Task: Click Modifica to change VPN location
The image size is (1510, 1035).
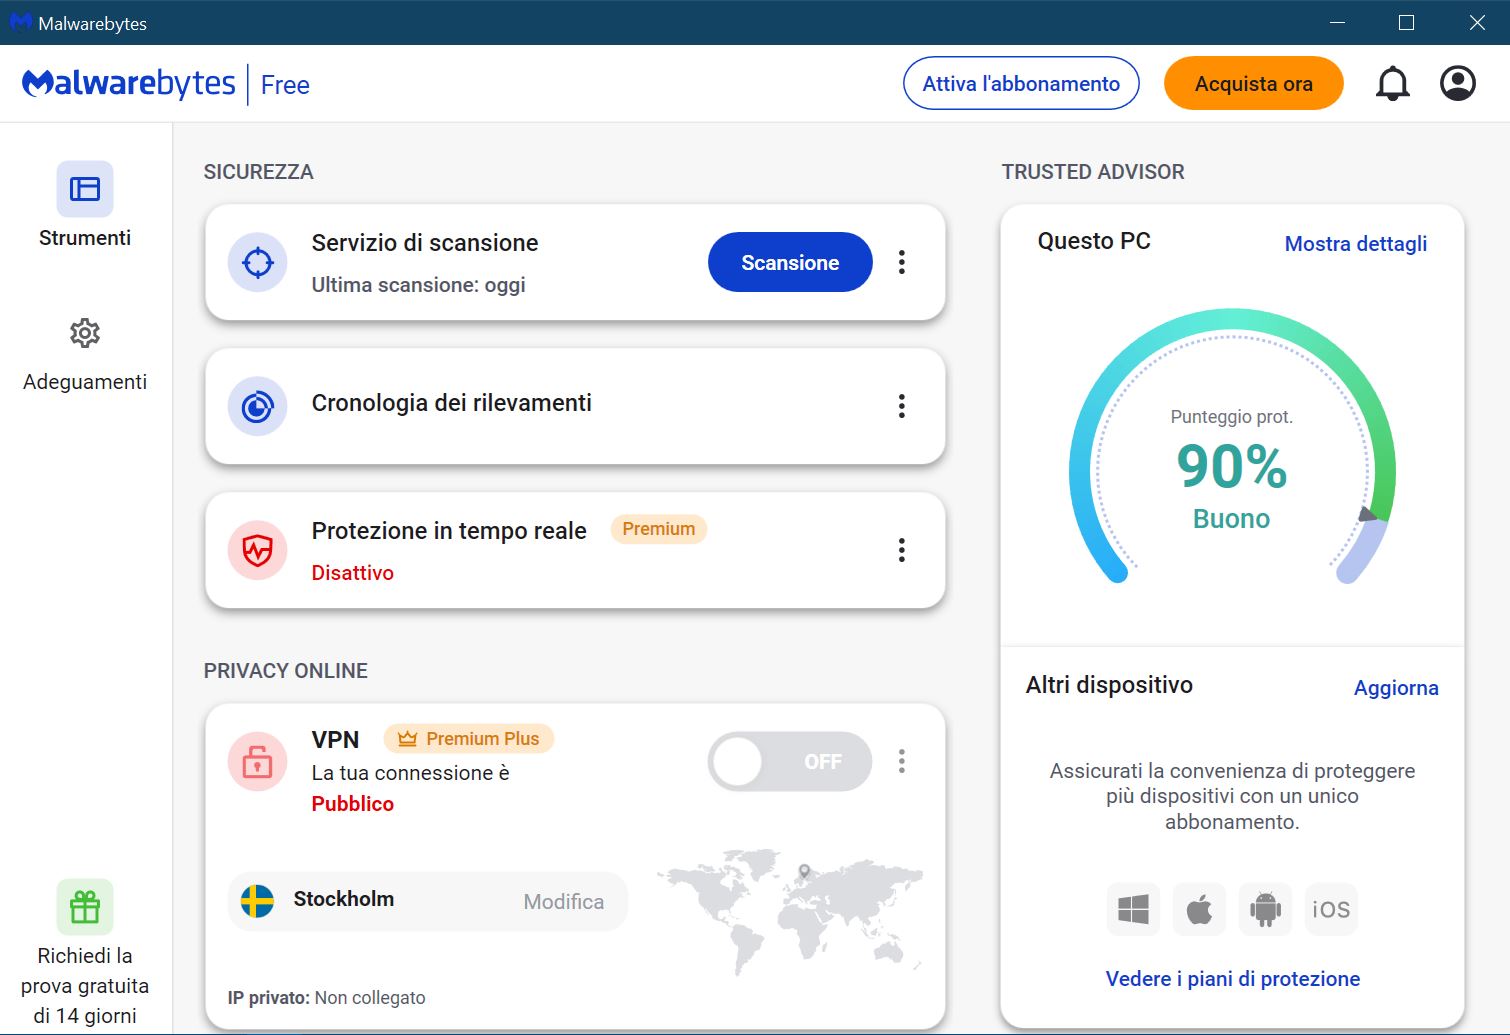Action: pos(564,902)
